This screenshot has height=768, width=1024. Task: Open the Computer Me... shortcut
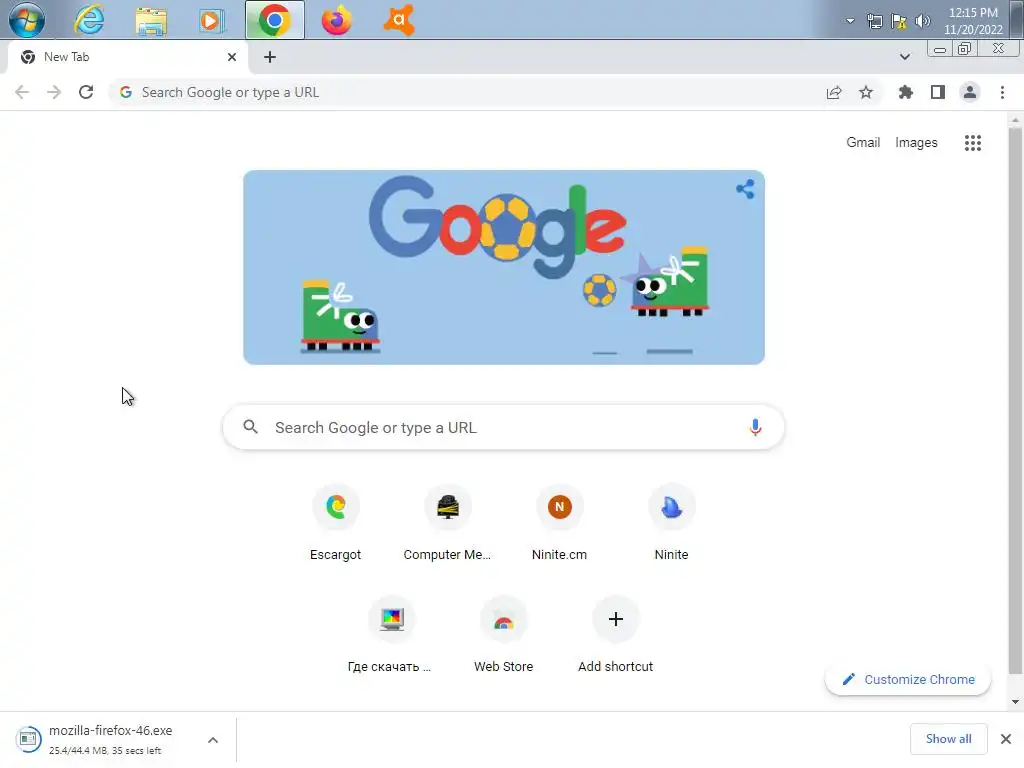pyautogui.click(x=447, y=523)
